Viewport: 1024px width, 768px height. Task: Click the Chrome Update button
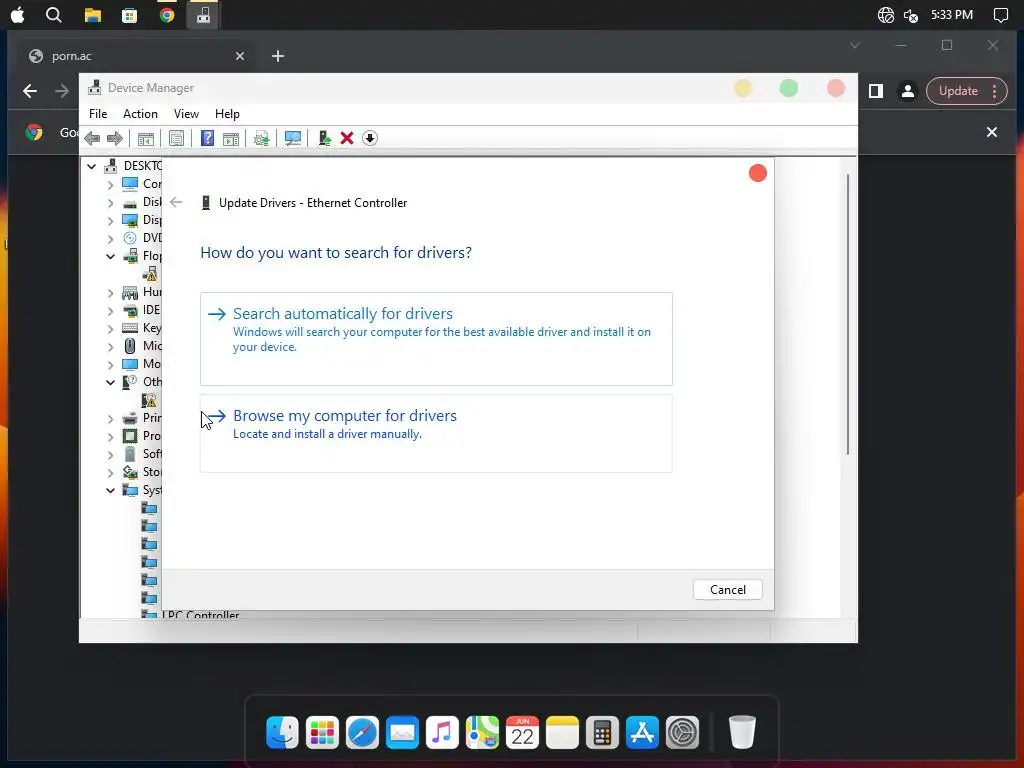coord(958,91)
